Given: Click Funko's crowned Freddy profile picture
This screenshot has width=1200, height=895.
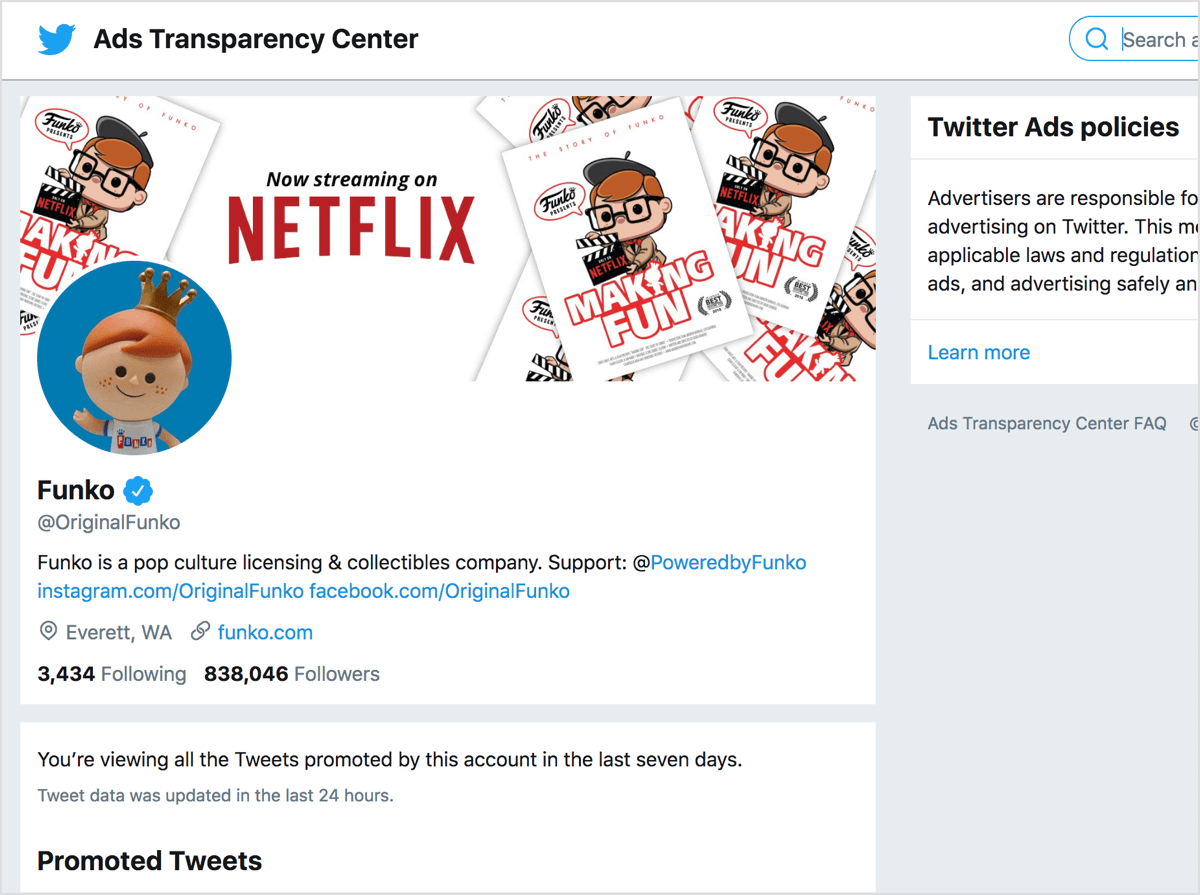Looking at the screenshot, I should [x=134, y=357].
